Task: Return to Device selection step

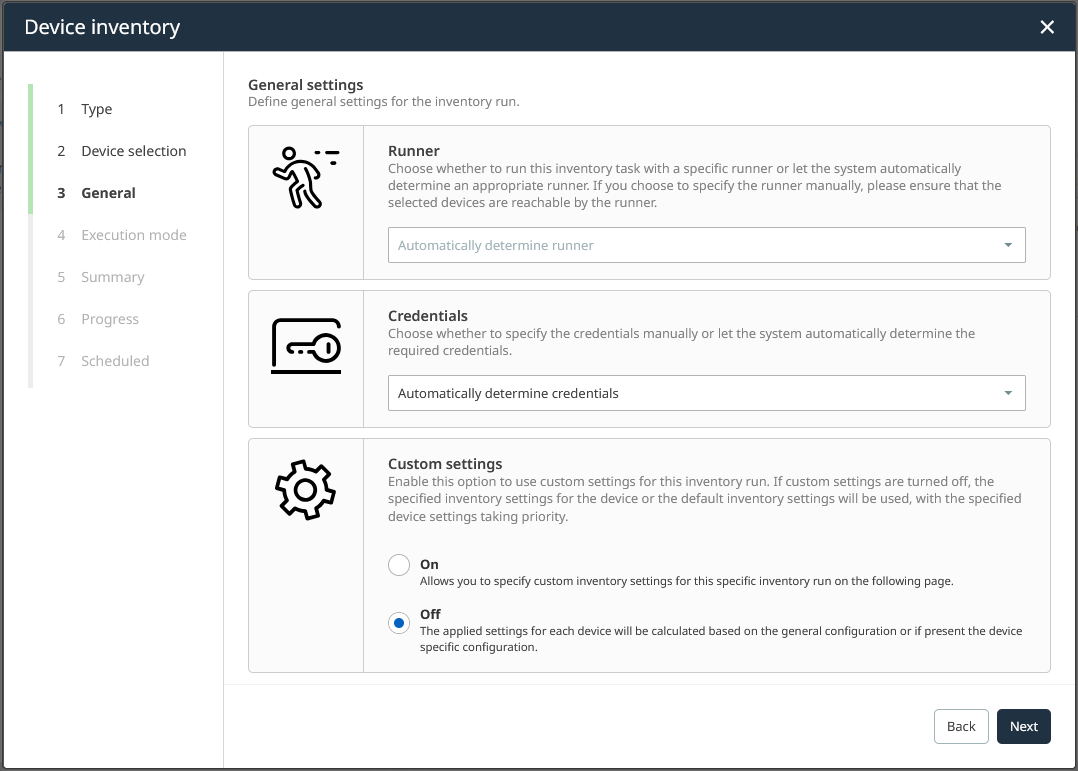Action: tap(133, 151)
